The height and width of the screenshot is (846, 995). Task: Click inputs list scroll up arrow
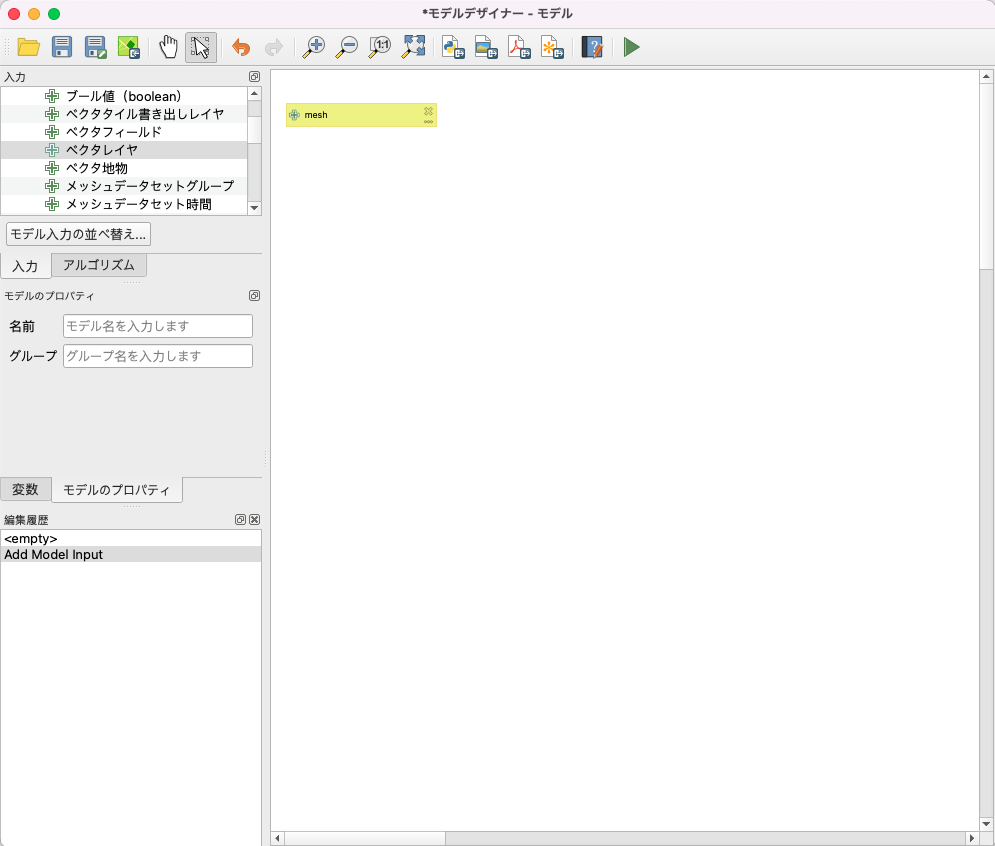254,93
